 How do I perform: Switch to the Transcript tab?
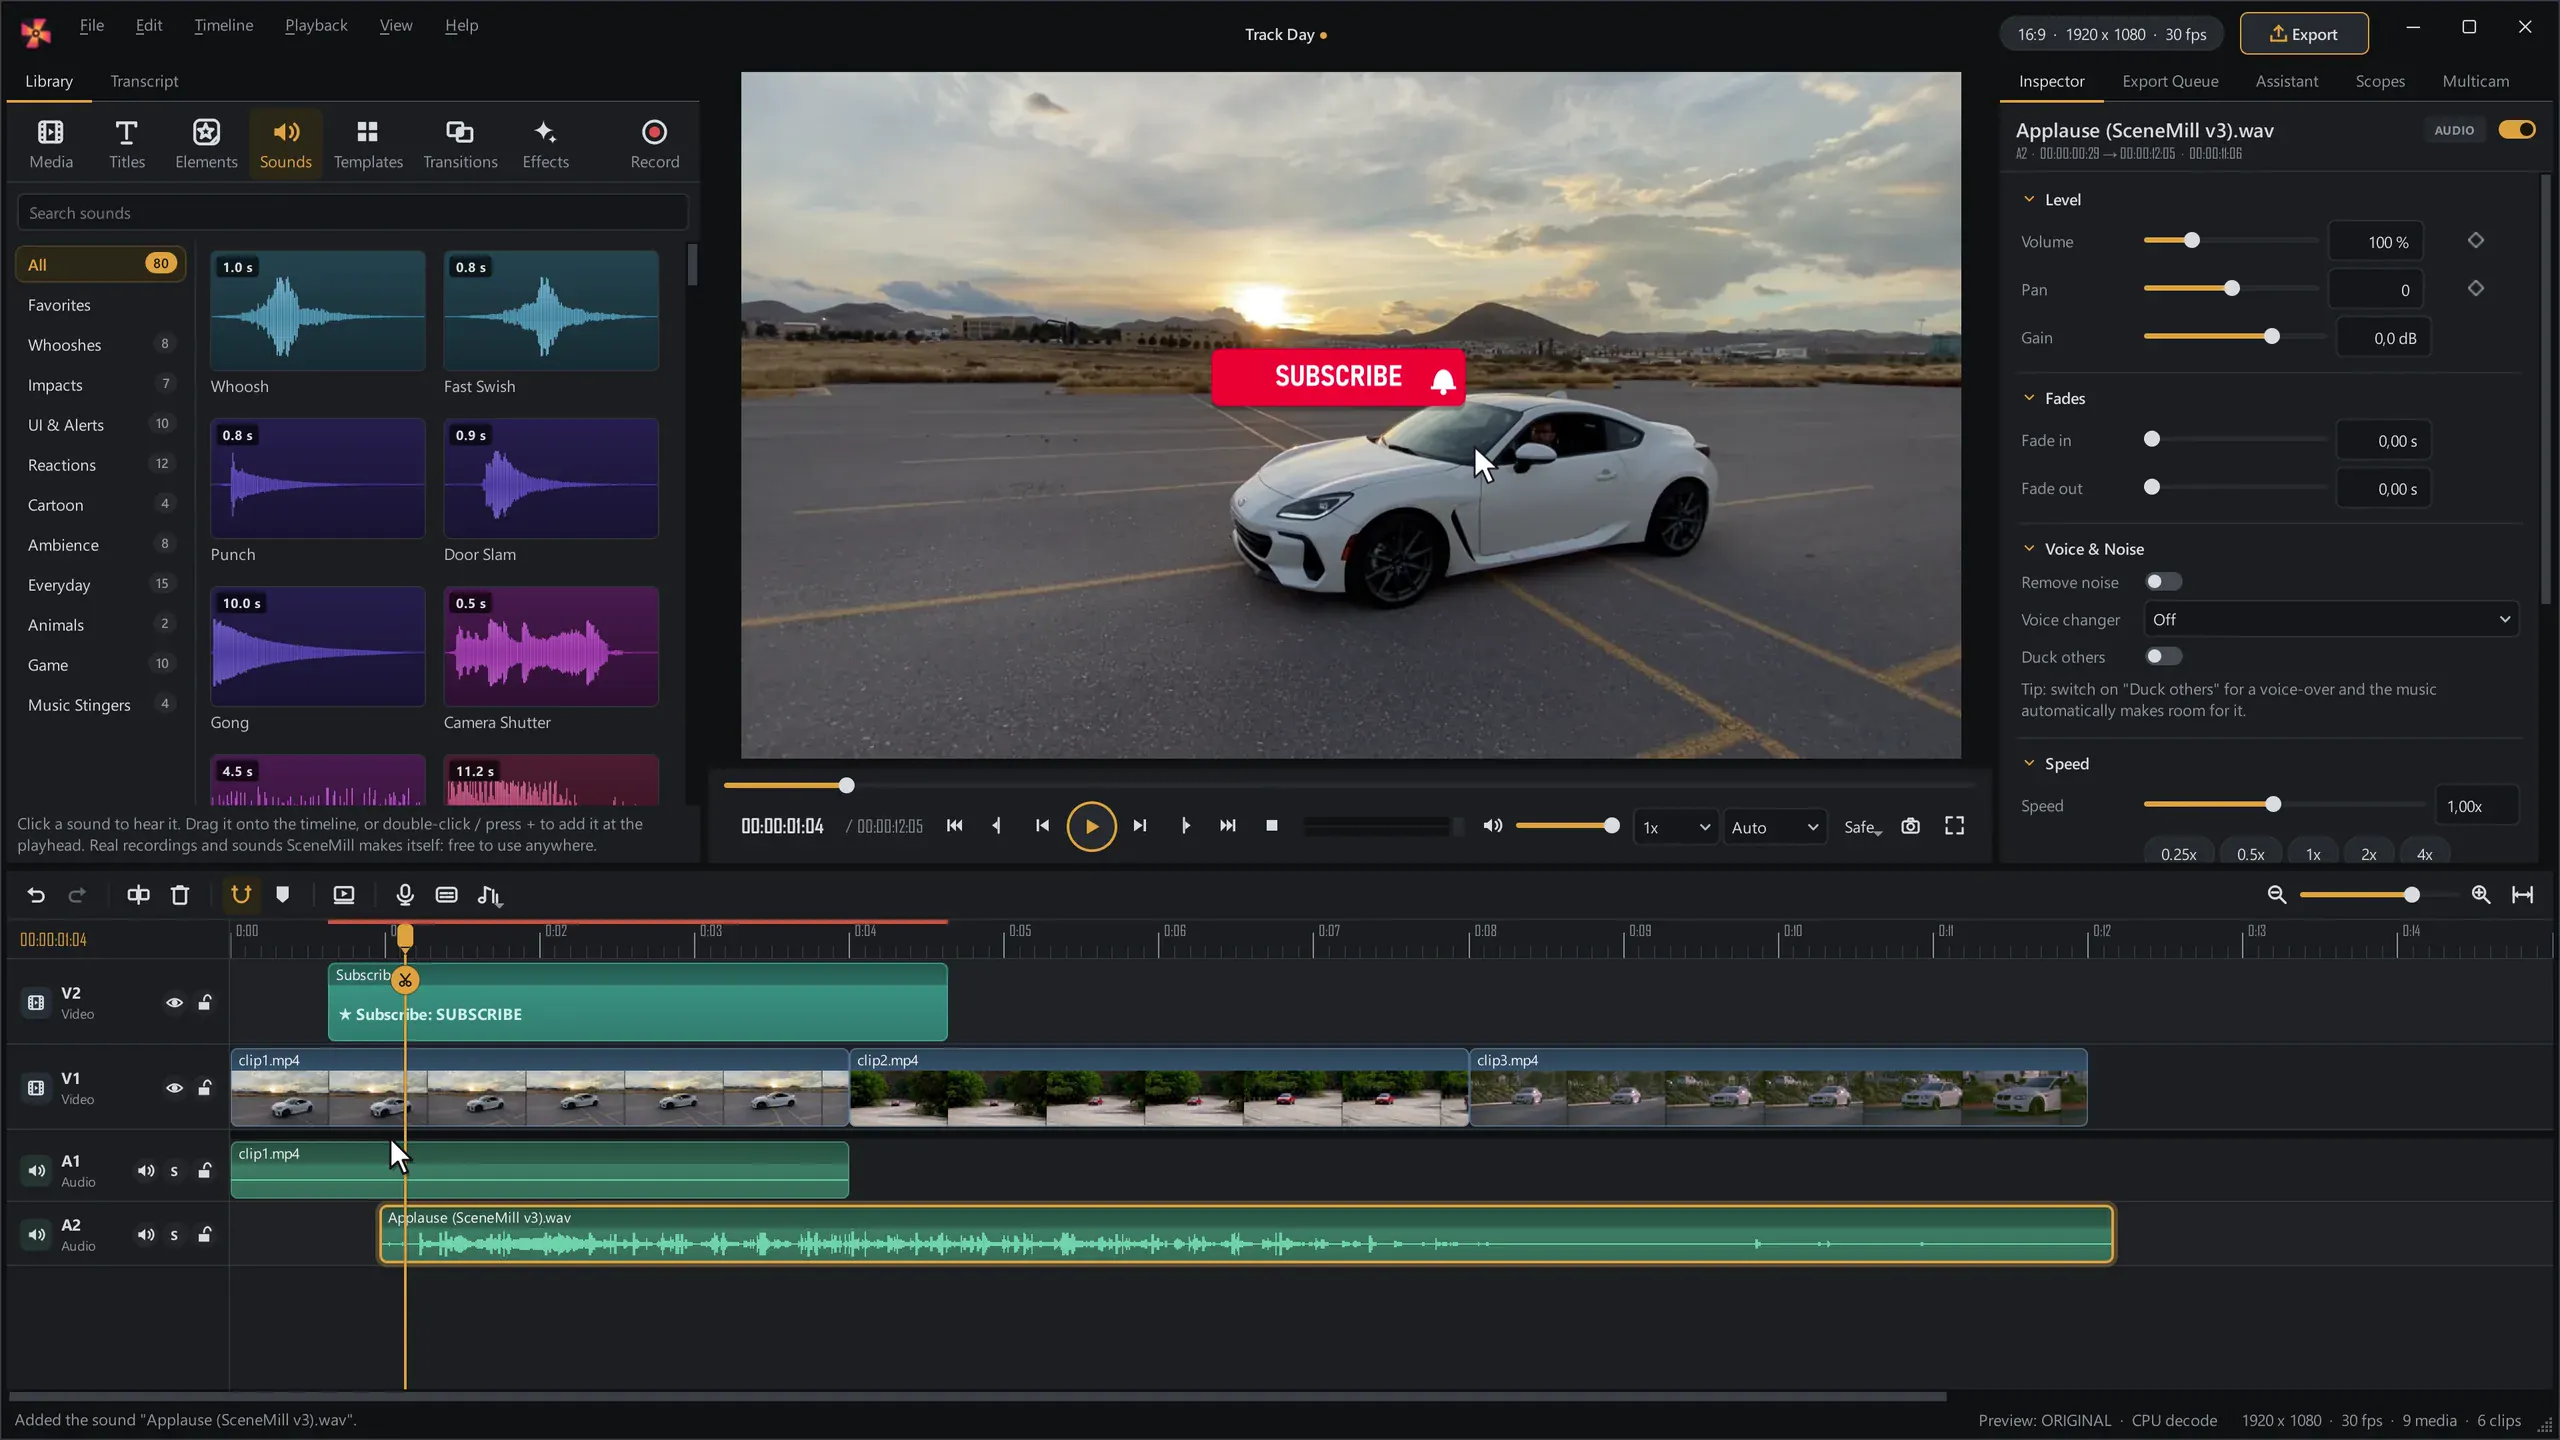tap(144, 81)
